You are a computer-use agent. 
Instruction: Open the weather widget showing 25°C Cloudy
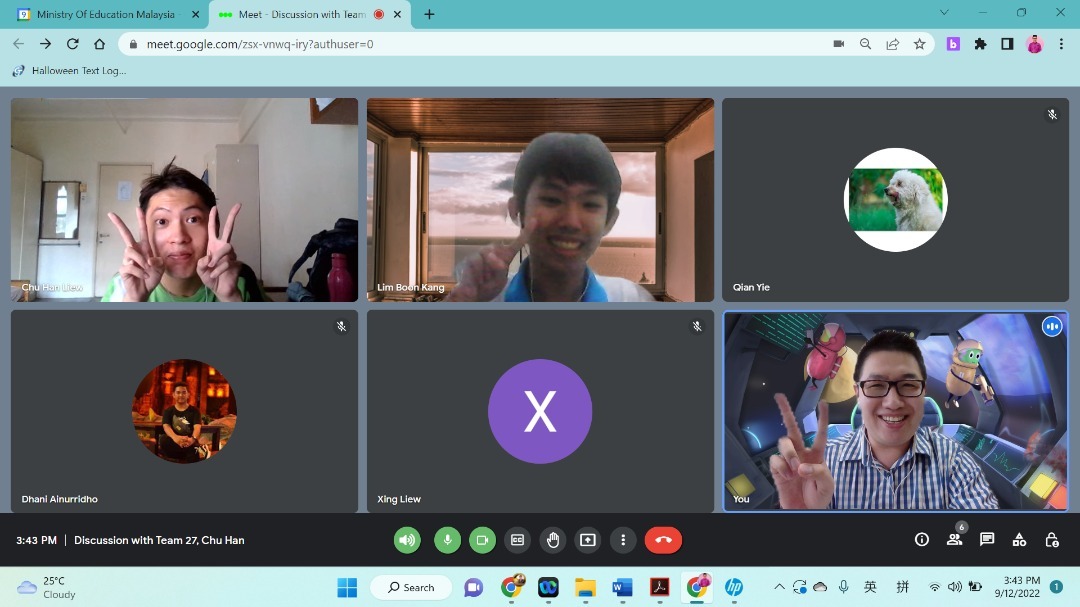[x=47, y=587]
